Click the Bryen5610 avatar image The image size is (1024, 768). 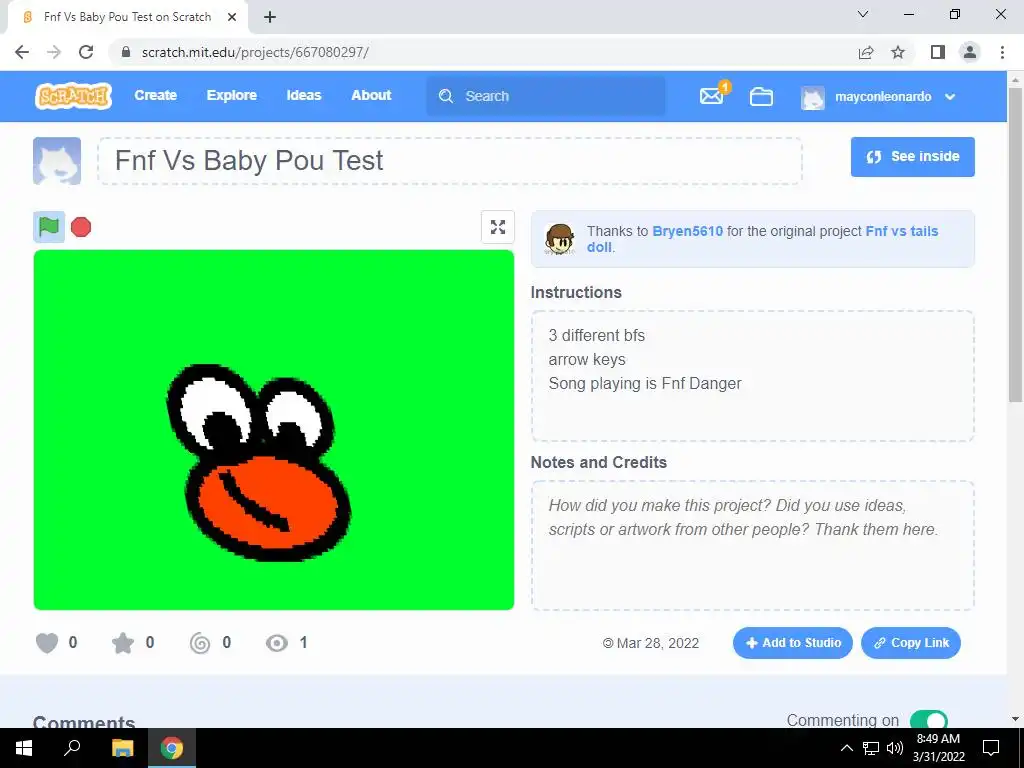pyautogui.click(x=560, y=238)
